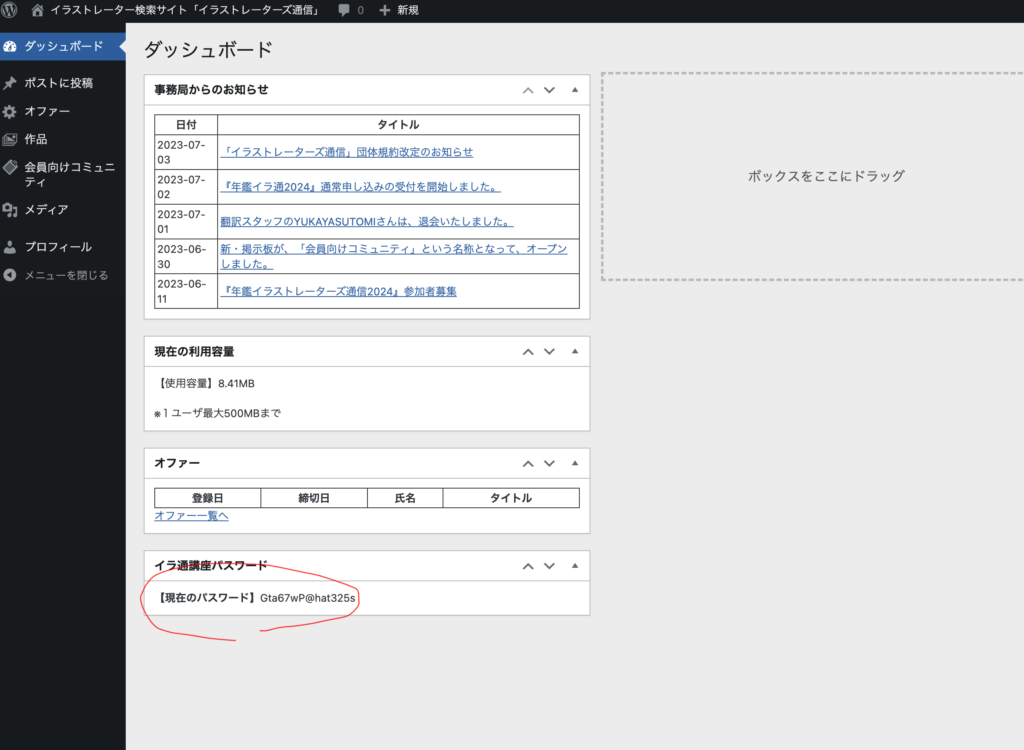Click the media icon beside メディア
The width and height of the screenshot is (1024, 750).
coord(10,210)
